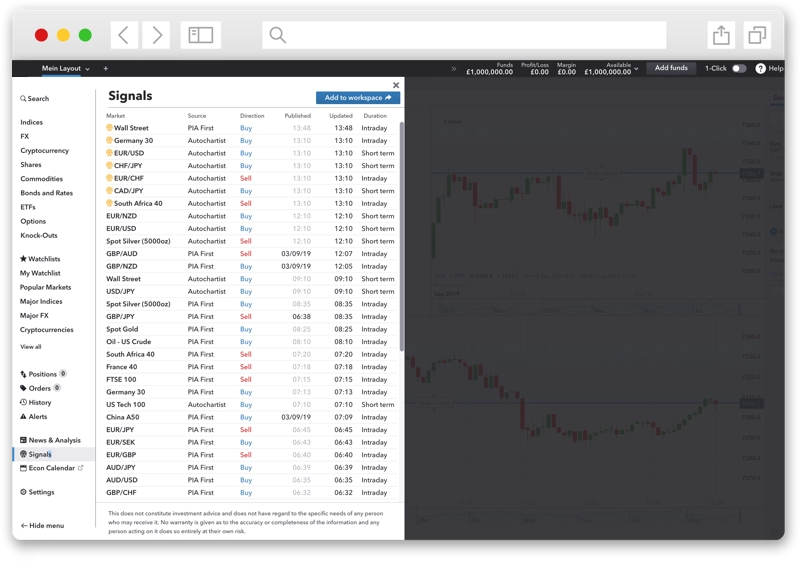Open Econ Calendar in sidebar
Image resolution: width=800 pixels, height=564 pixels.
tap(51, 468)
